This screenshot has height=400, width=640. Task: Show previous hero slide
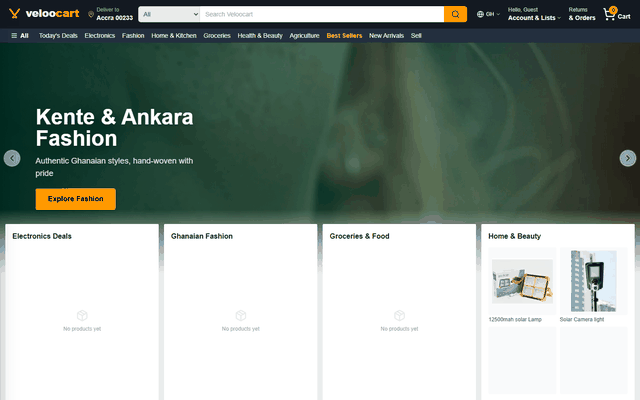coord(12,158)
